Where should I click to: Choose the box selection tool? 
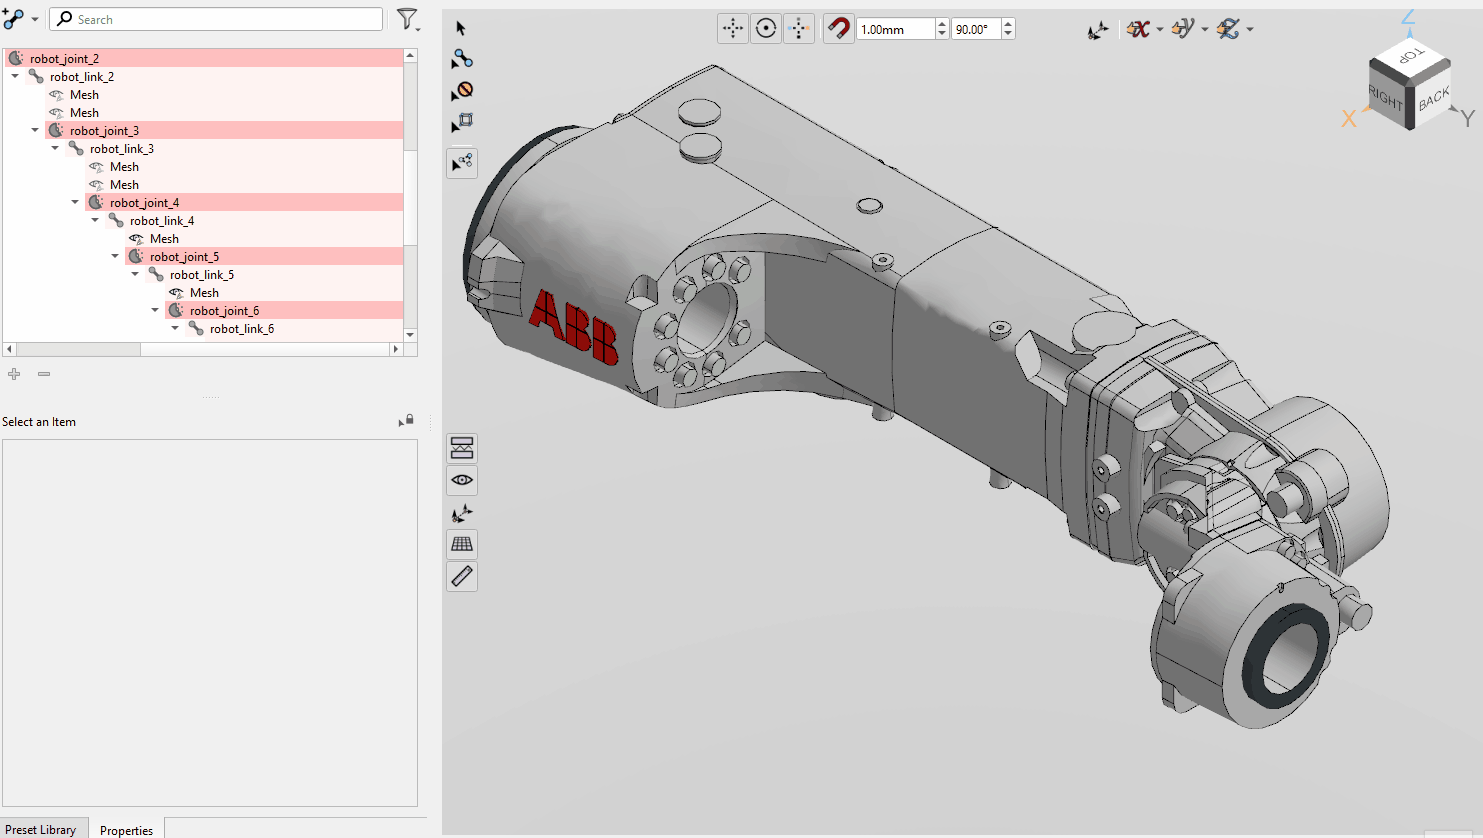click(462, 122)
